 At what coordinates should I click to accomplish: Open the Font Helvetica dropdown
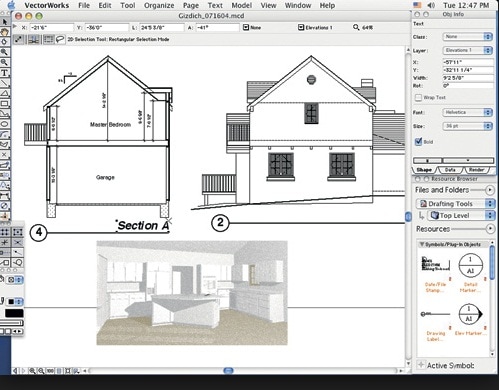click(x=467, y=112)
